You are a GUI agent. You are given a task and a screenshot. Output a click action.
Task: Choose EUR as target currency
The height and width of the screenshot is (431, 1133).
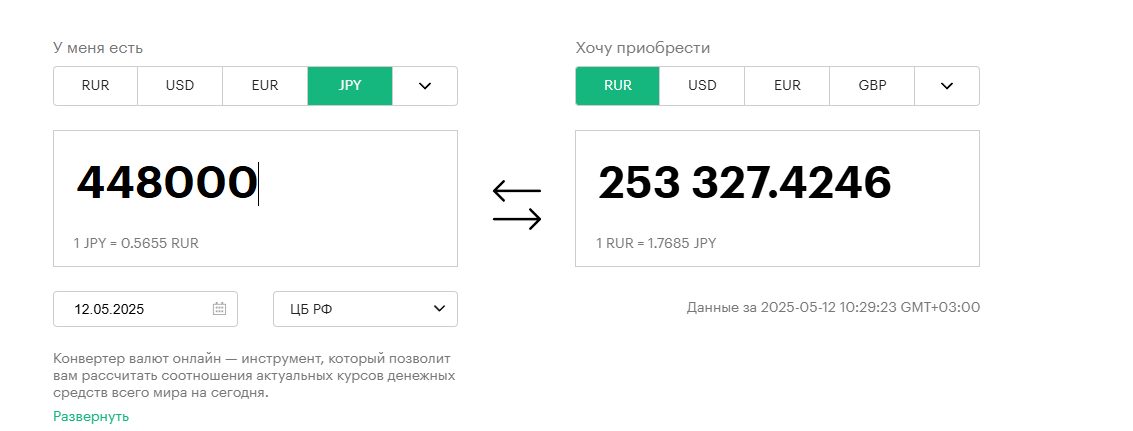coord(788,85)
